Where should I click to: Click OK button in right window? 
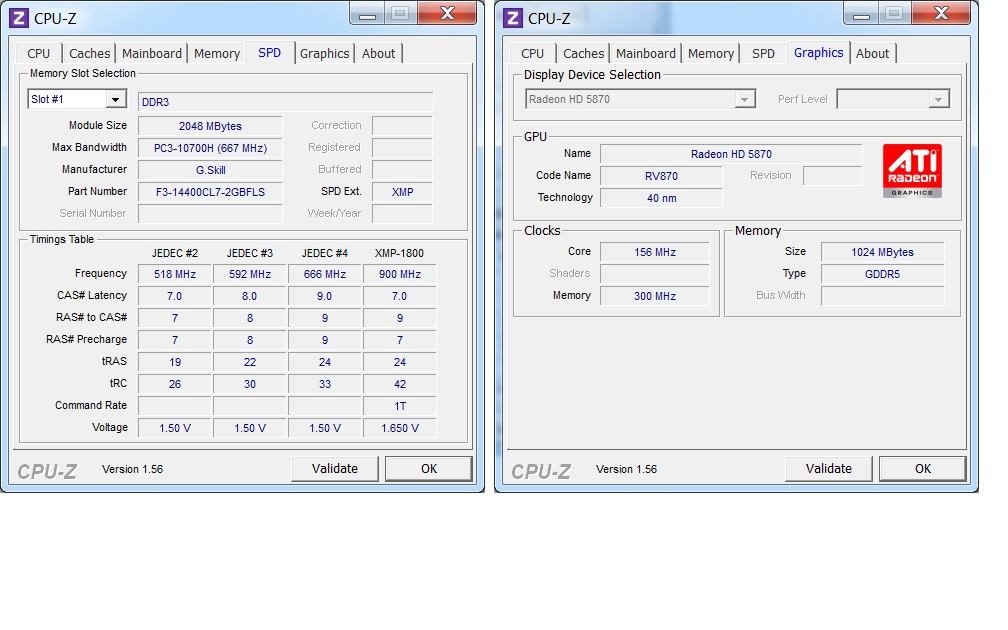pyautogui.click(x=922, y=469)
